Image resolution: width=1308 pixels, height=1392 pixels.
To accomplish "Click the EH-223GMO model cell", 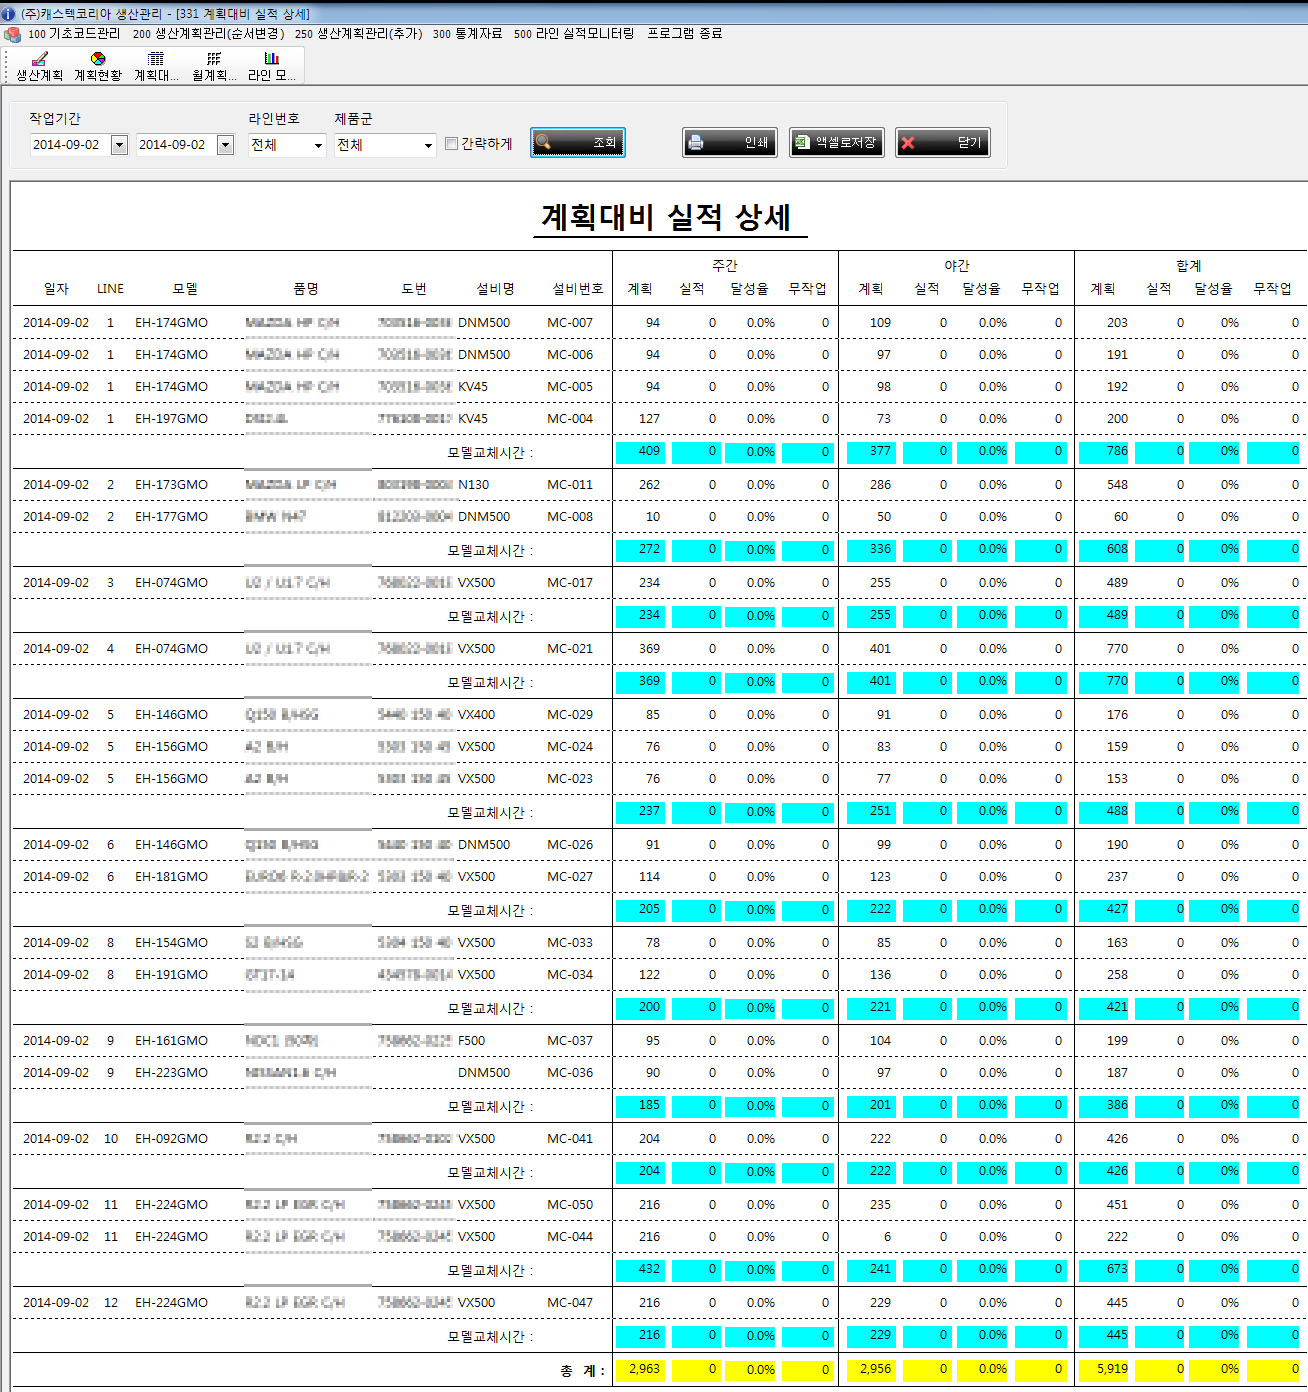I will [x=172, y=1073].
